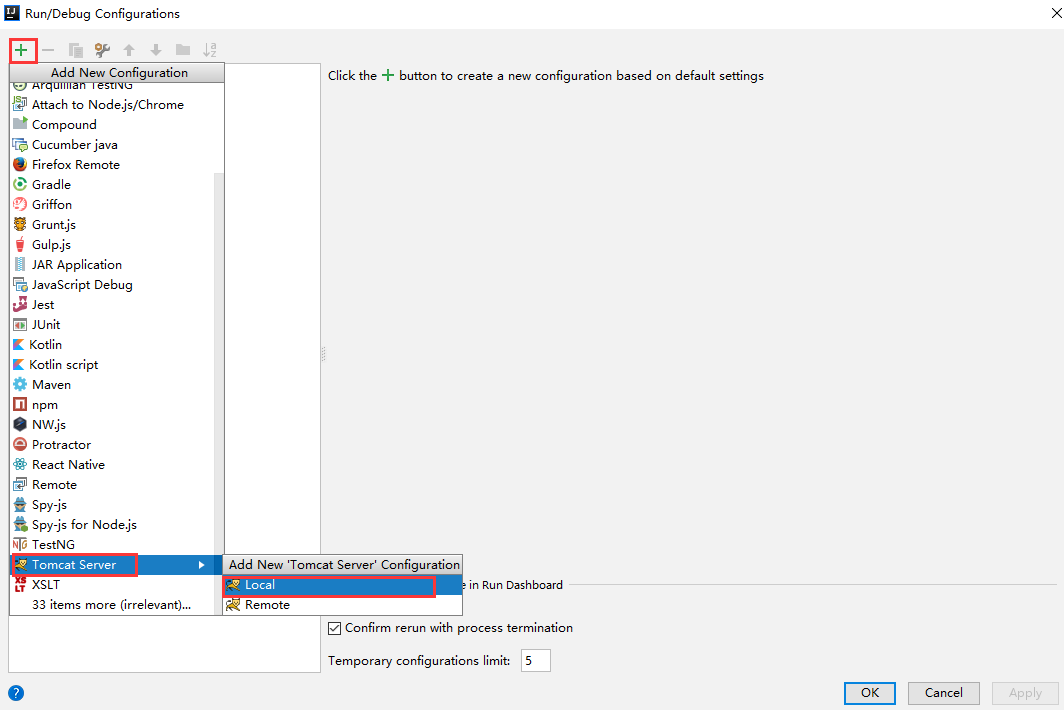Select the Maven gear icon

point(20,385)
